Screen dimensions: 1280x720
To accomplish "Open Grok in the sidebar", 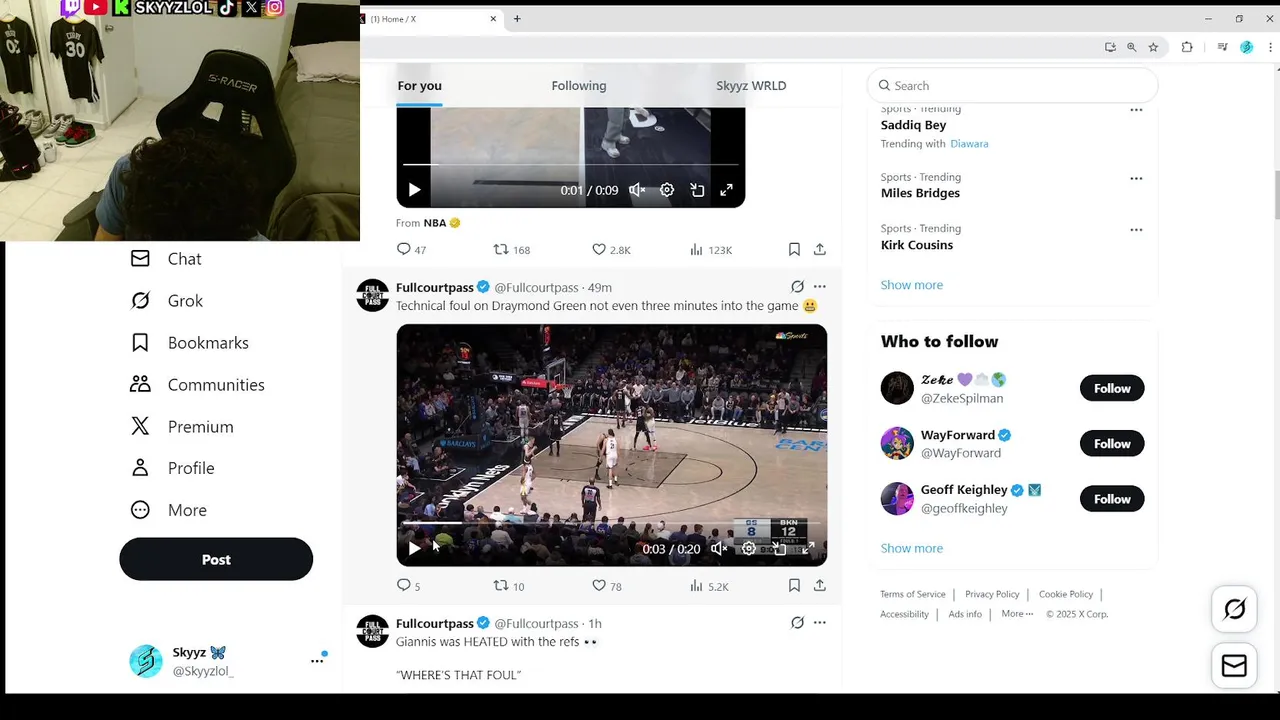I will point(166,301).
